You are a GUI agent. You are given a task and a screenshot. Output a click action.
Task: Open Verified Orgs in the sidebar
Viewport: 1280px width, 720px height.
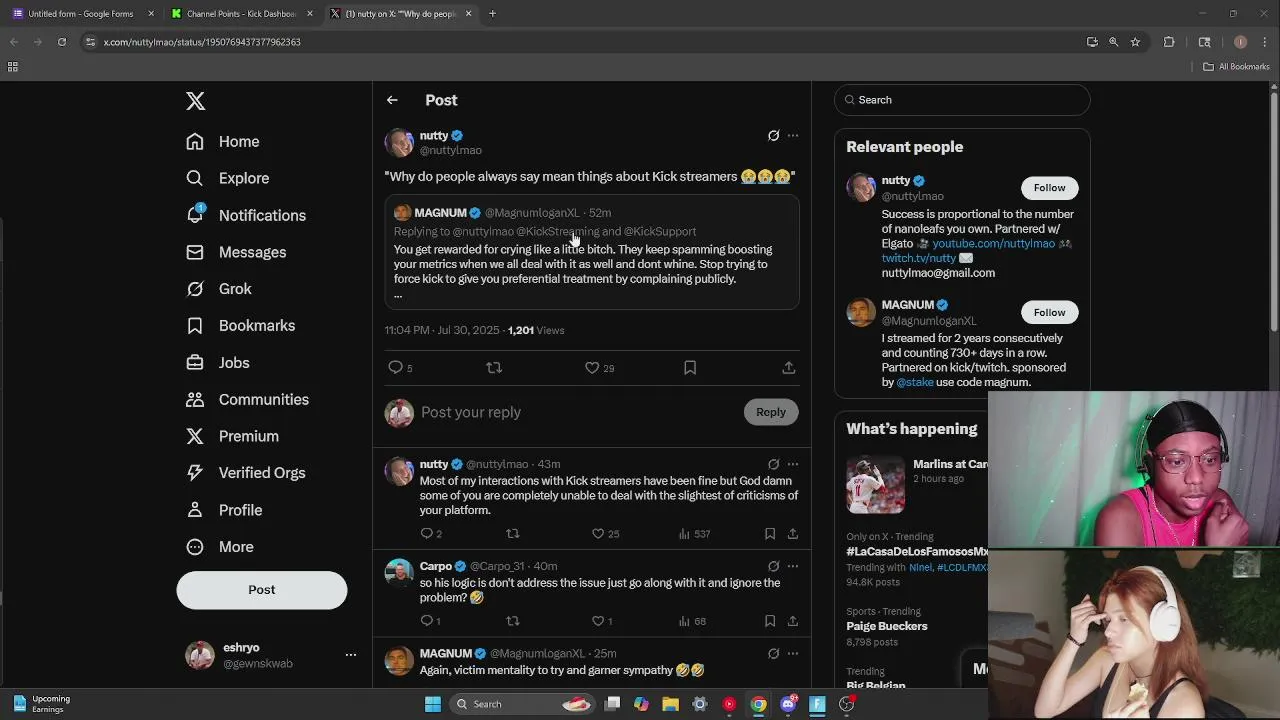point(246,473)
